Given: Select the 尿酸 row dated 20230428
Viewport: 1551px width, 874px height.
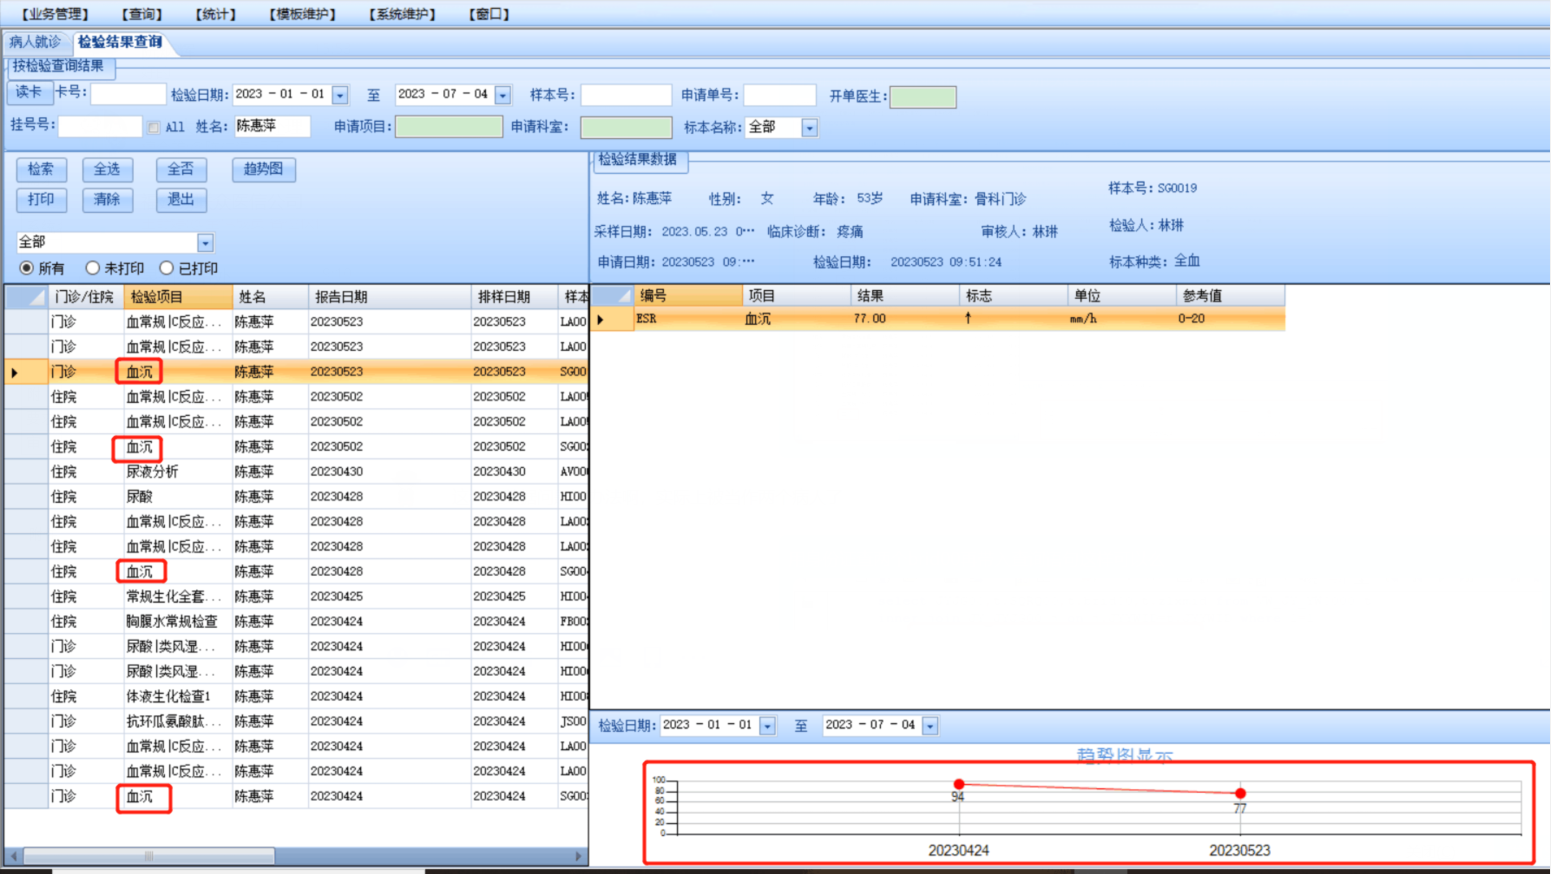Looking at the screenshot, I should 296,497.
